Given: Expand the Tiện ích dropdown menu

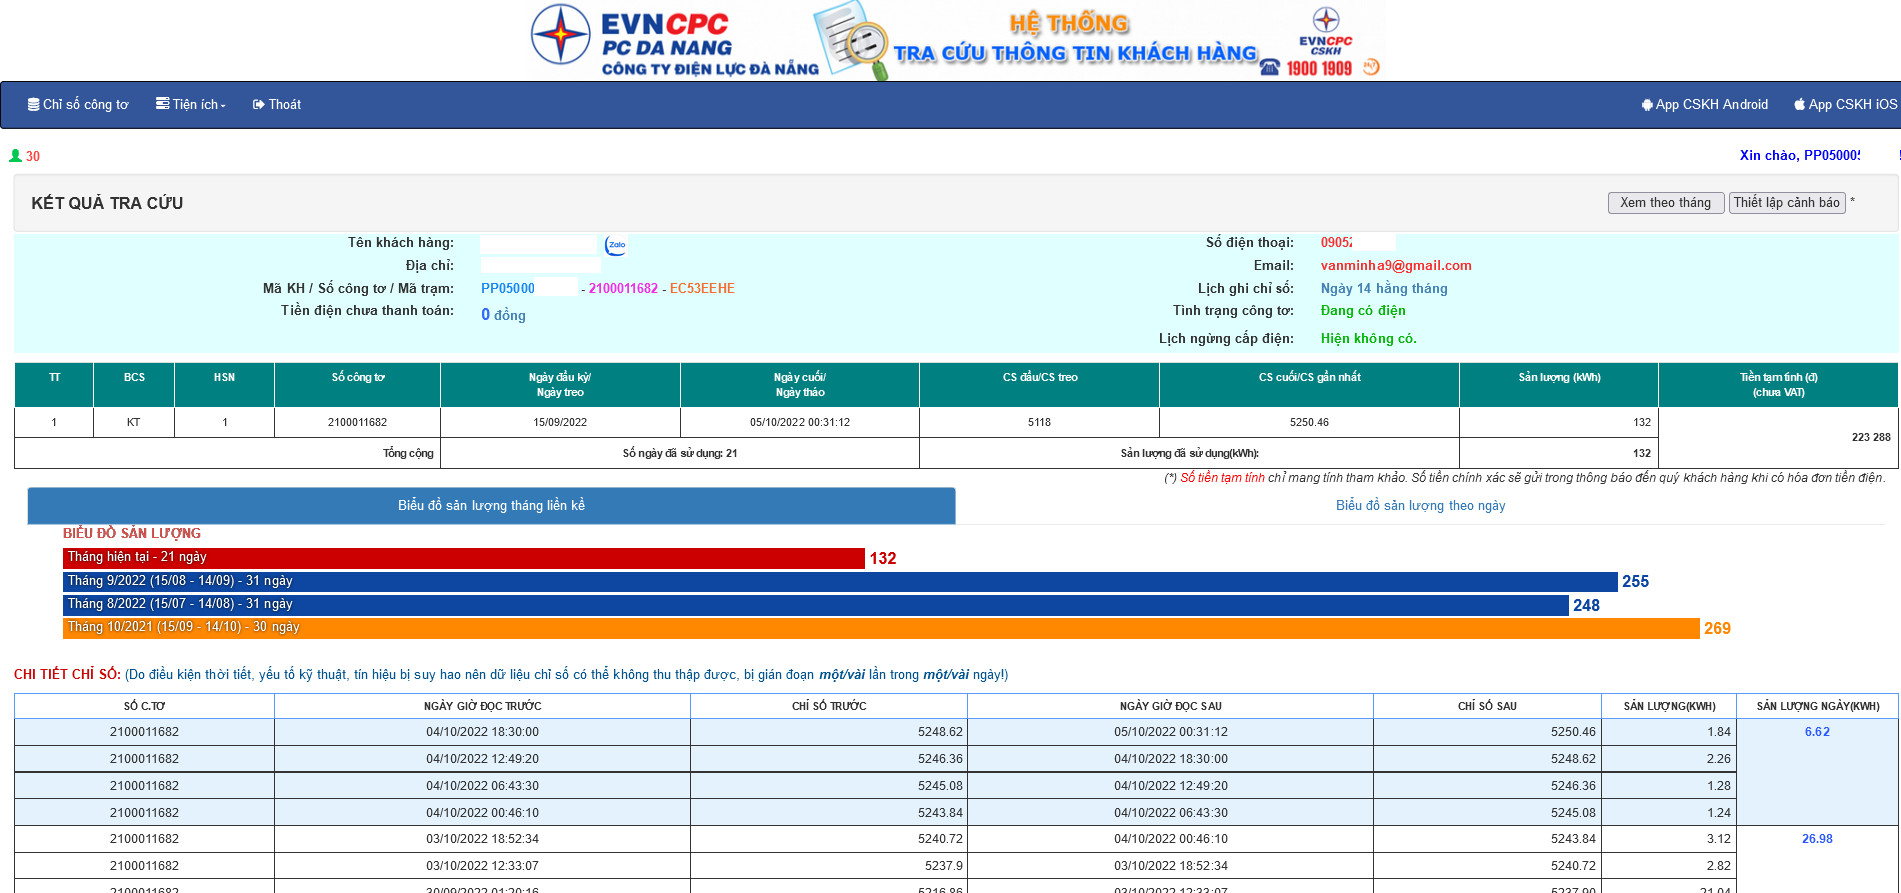Looking at the screenshot, I should (x=191, y=105).
